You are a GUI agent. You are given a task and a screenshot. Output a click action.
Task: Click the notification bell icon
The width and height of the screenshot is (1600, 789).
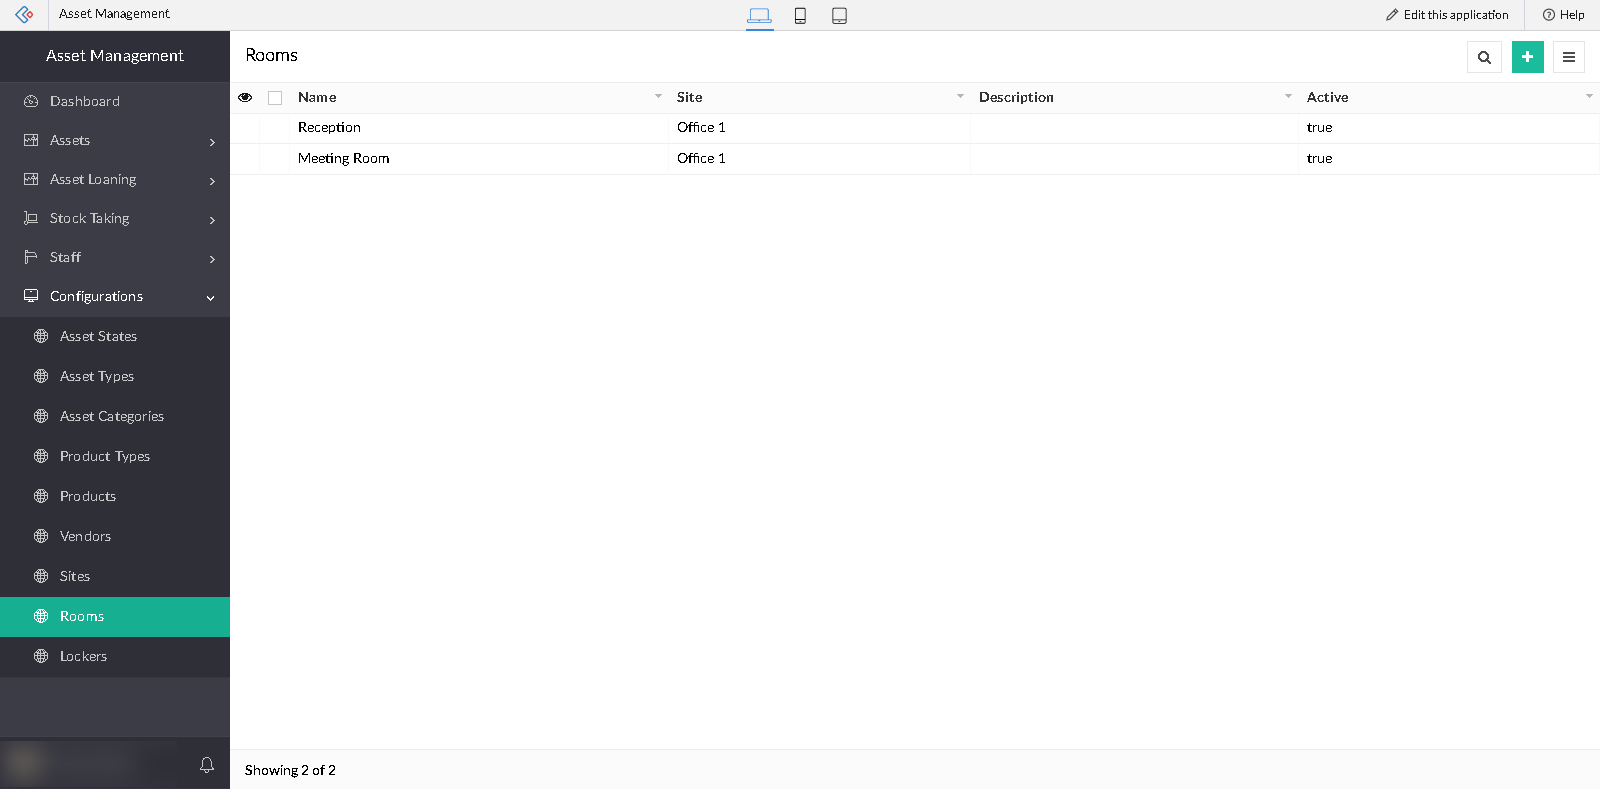(207, 765)
